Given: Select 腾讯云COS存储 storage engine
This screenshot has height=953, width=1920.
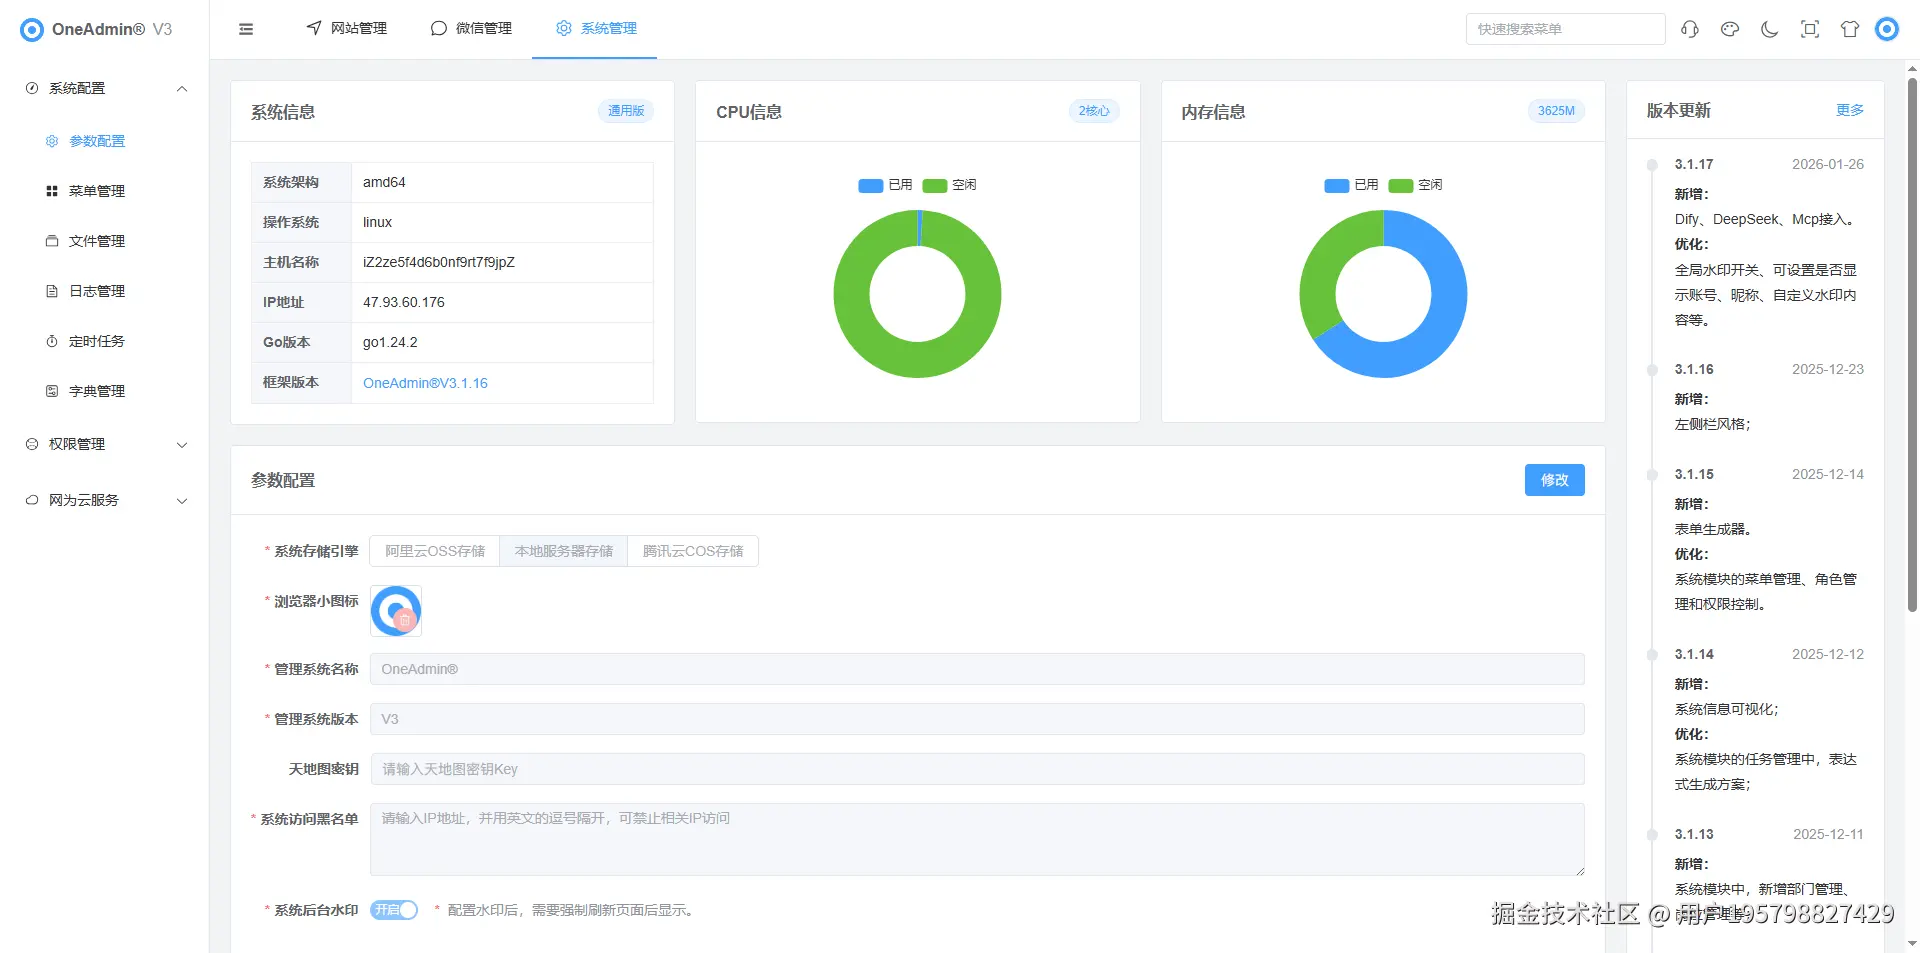Looking at the screenshot, I should click(693, 551).
